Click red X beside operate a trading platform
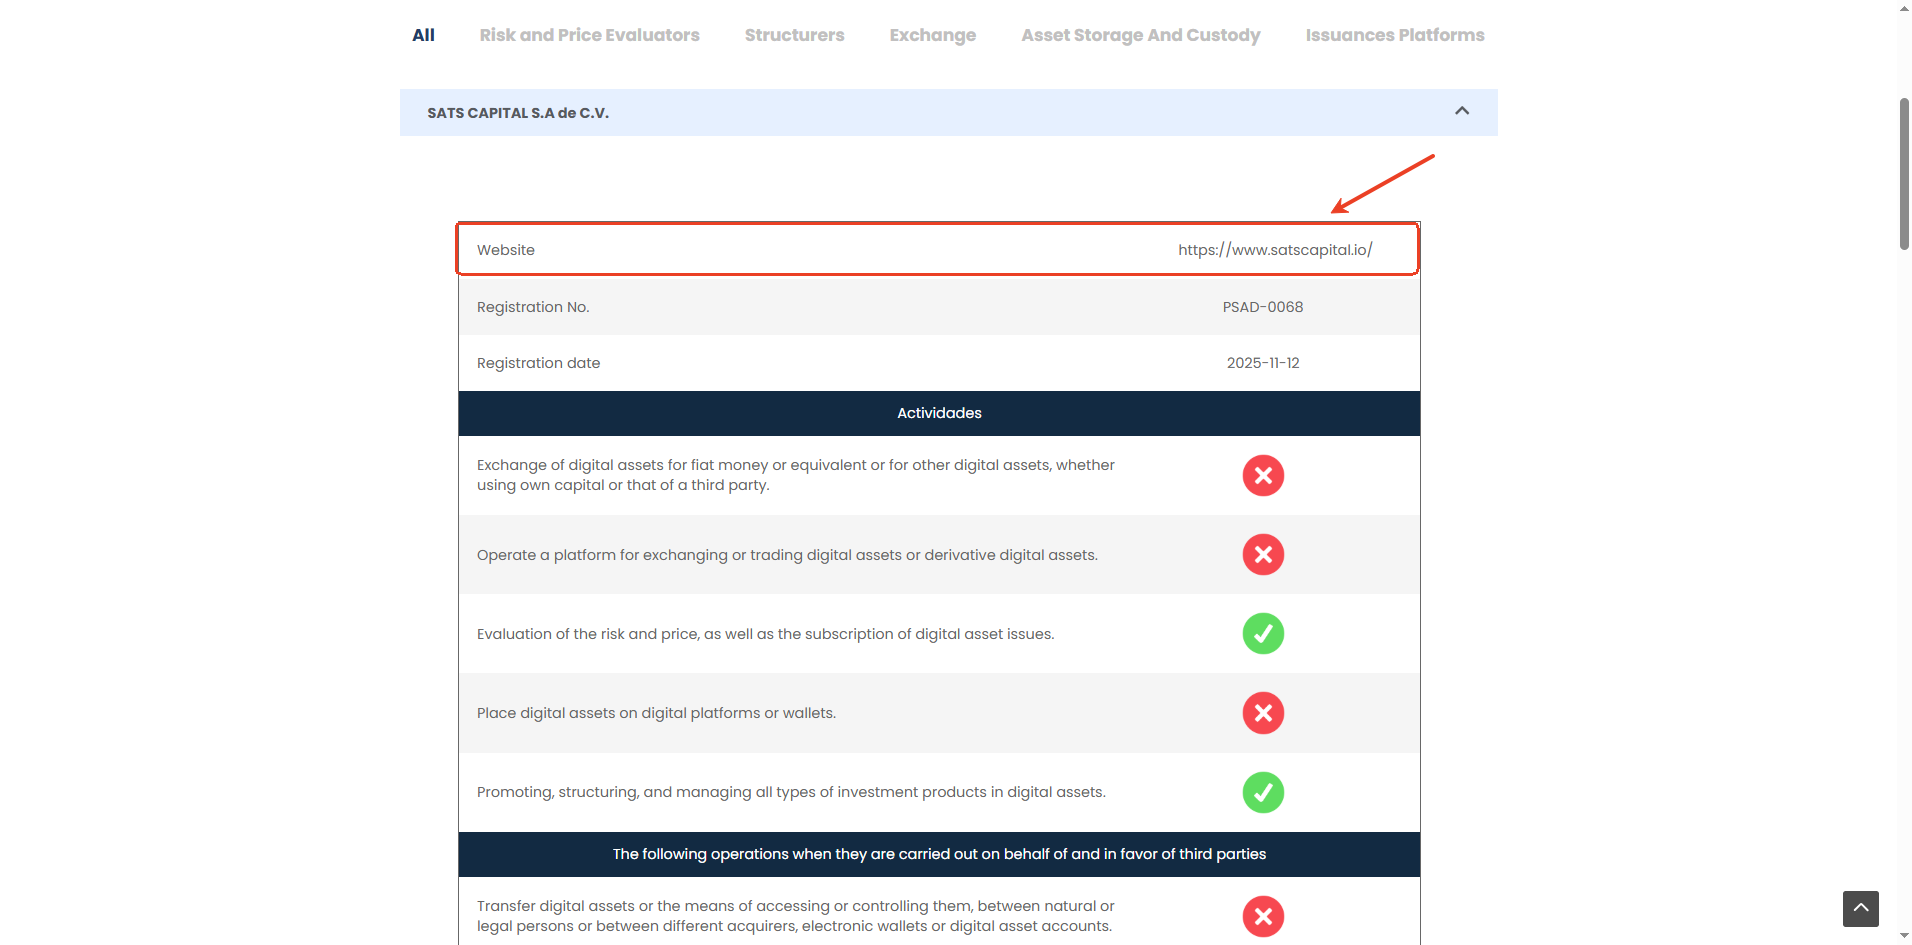 (x=1263, y=554)
